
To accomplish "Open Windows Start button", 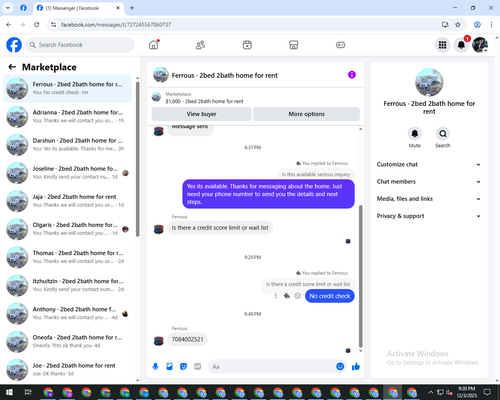I will point(9,392).
